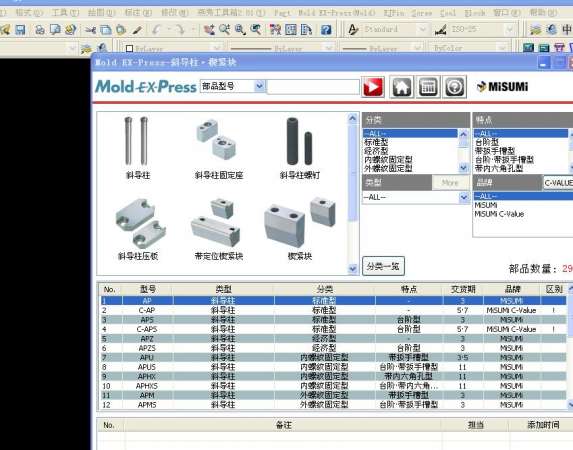The height and width of the screenshot is (450, 573).
Task: Select the 楔紧块 thumbnail
Action: [x=300, y=229]
